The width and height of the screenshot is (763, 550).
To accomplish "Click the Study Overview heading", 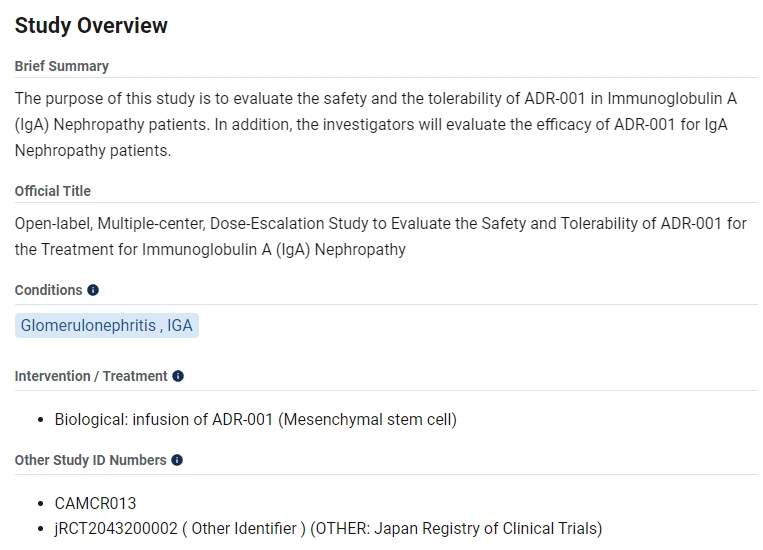I will 91,26.
